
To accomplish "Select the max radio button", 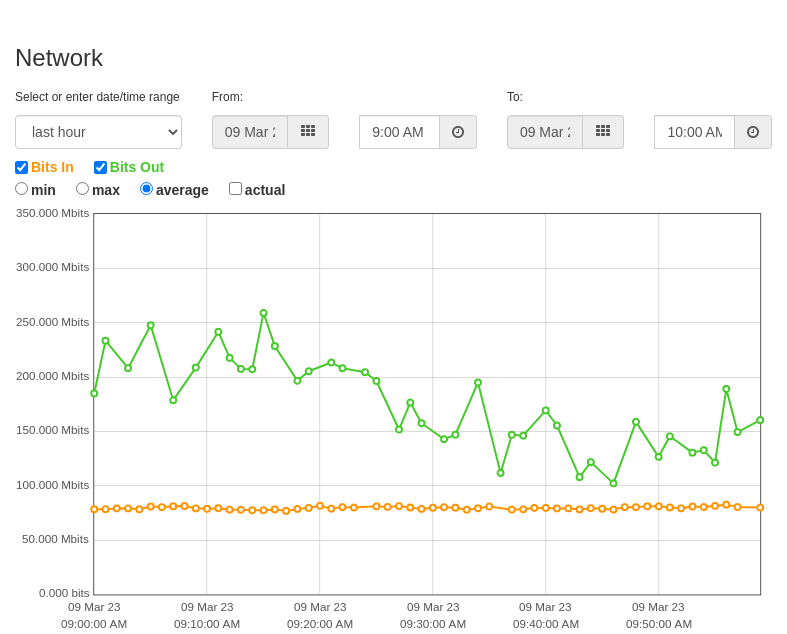I will pos(82,189).
